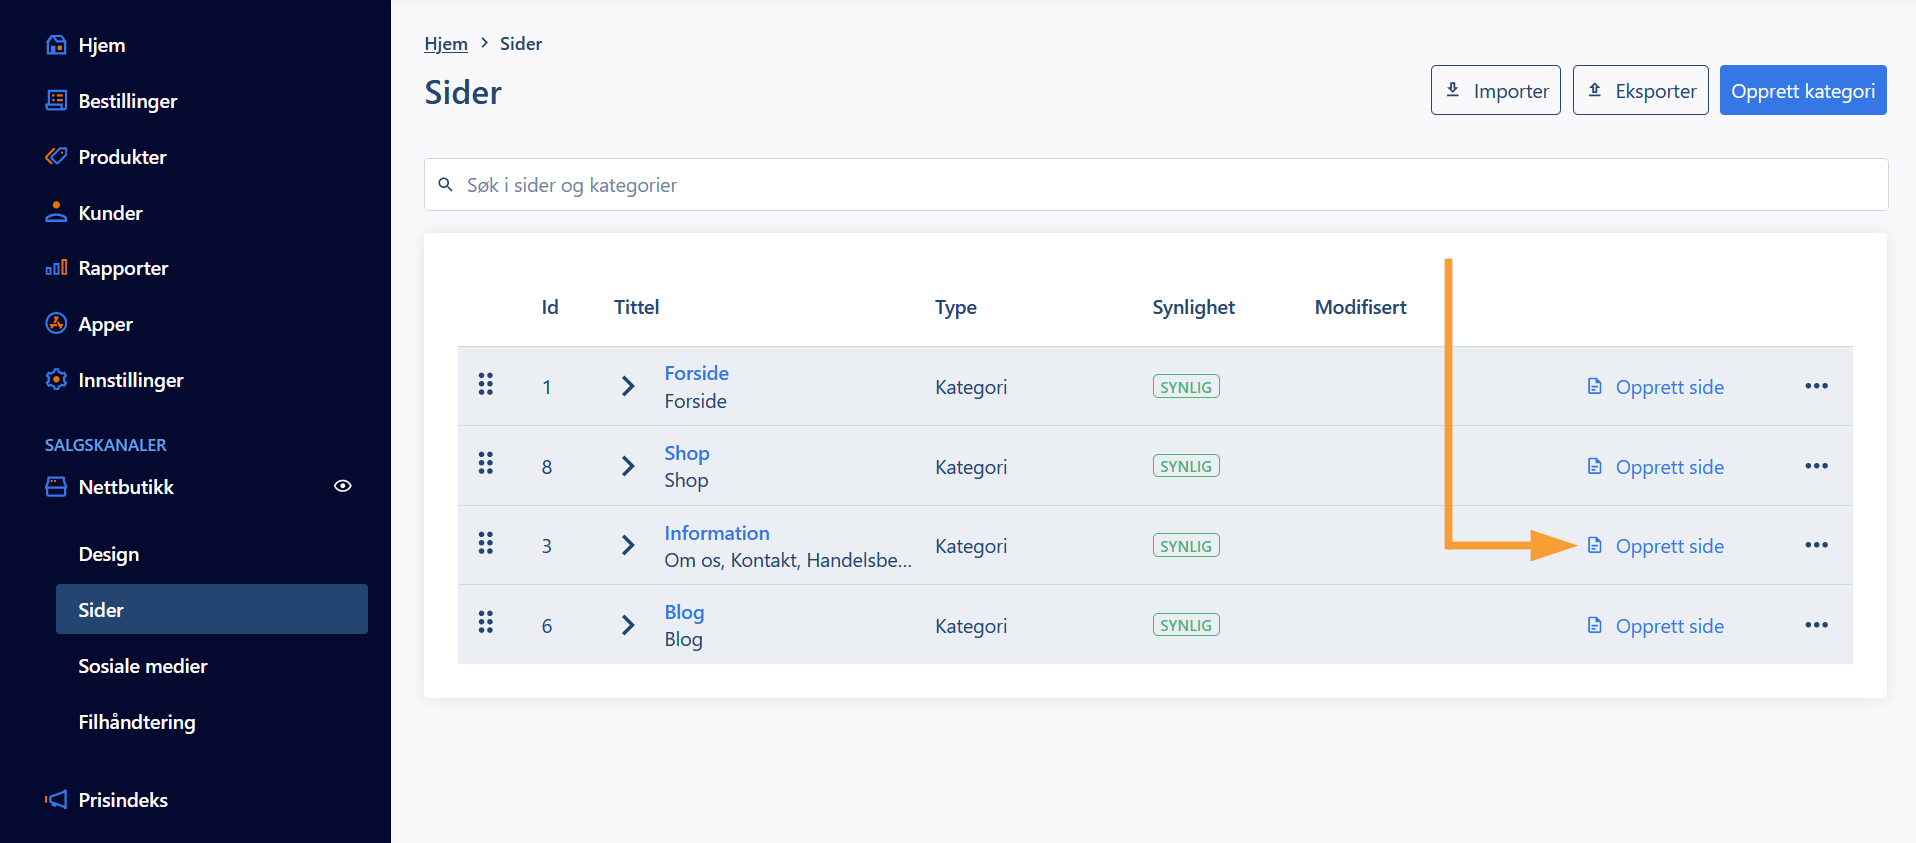1916x843 pixels.
Task: Expand the Shop category row
Action: pyautogui.click(x=628, y=466)
